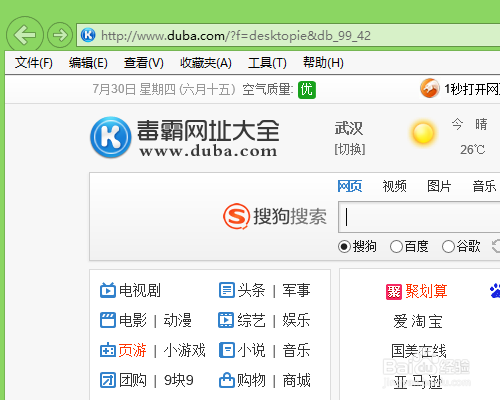The height and width of the screenshot is (400, 500).
Task: Click the TV icon beside 电视剧
Action: click(x=108, y=290)
